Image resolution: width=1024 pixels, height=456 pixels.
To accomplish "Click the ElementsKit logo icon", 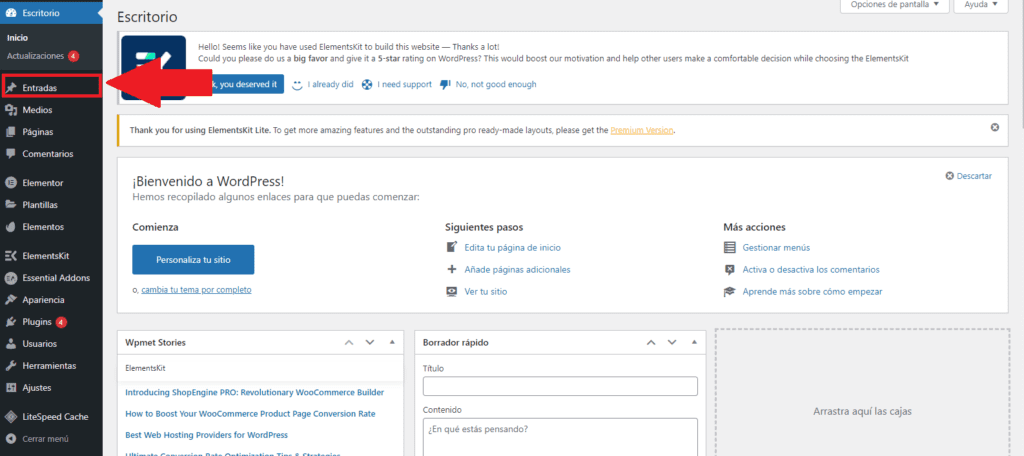I will coord(10,255).
